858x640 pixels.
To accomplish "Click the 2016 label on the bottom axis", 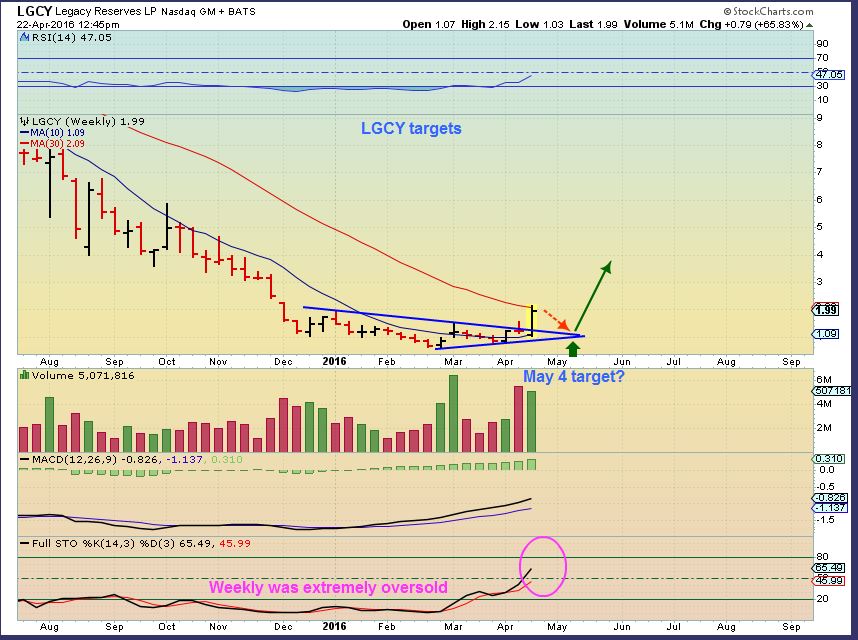I will [x=334, y=626].
